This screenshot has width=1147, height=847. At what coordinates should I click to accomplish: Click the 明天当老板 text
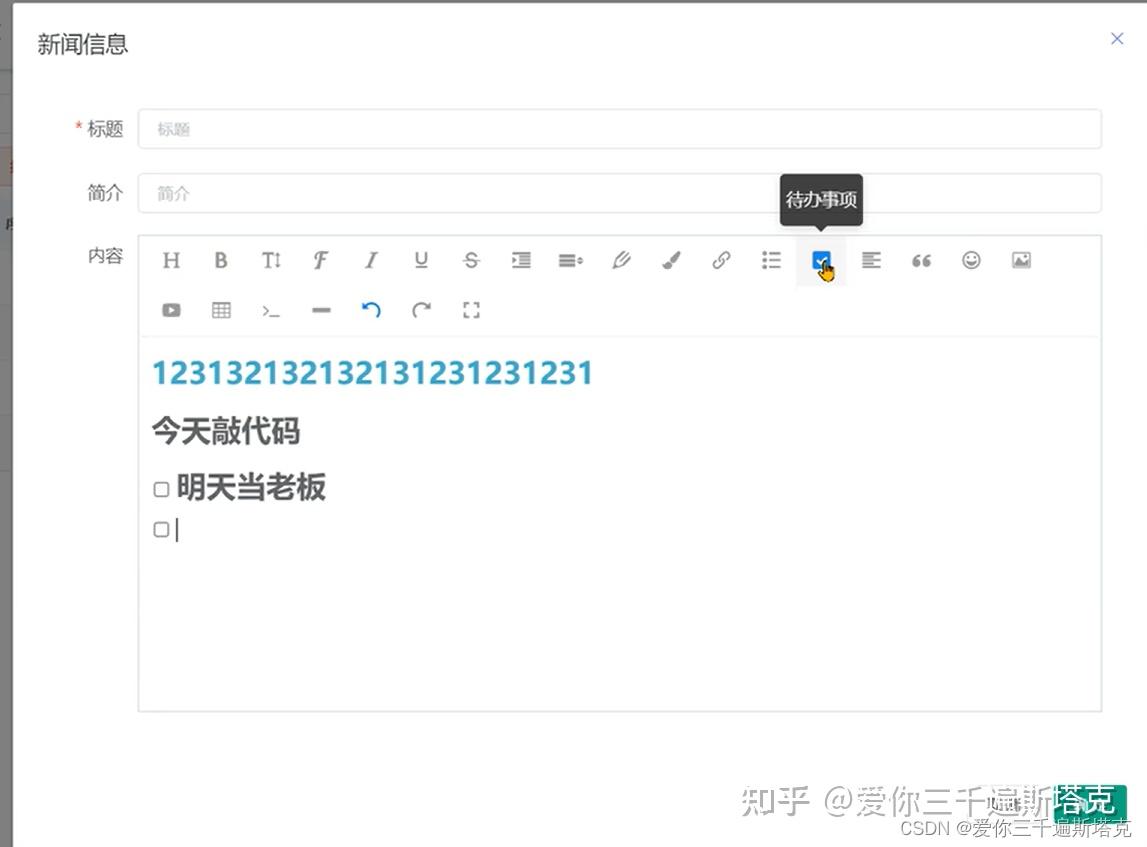pos(251,487)
